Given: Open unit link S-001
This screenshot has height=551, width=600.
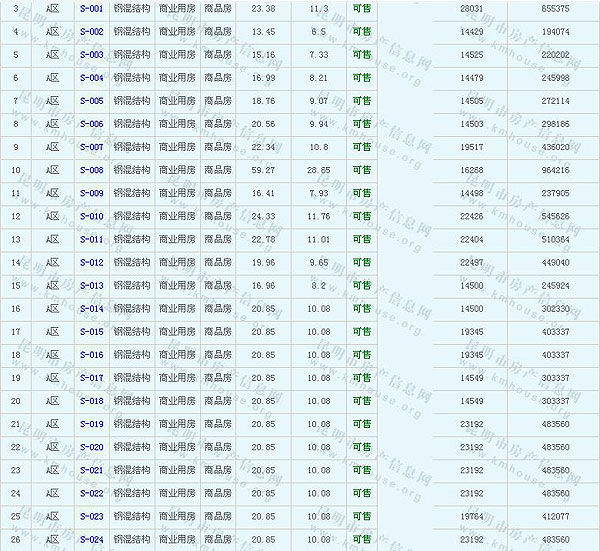Looking at the screenshot, I should pyautogui.click(x=91, y=8).
